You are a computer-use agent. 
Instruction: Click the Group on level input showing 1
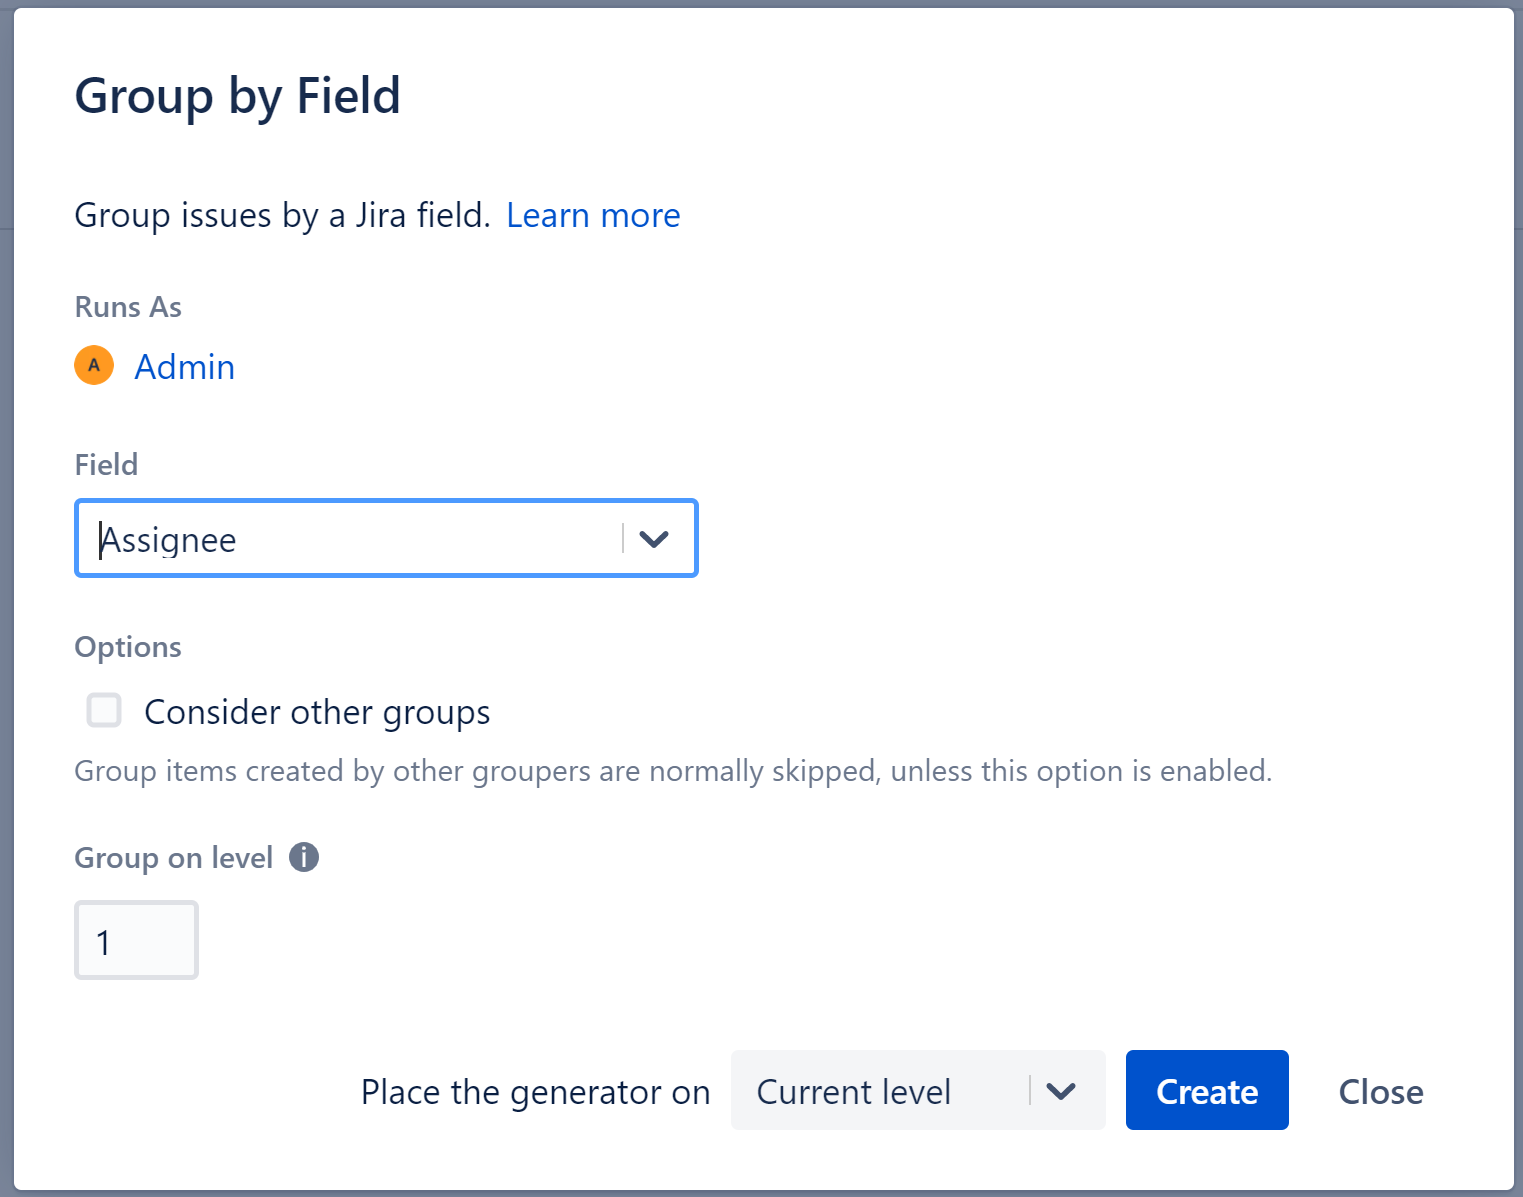click(x=136, y=939)
